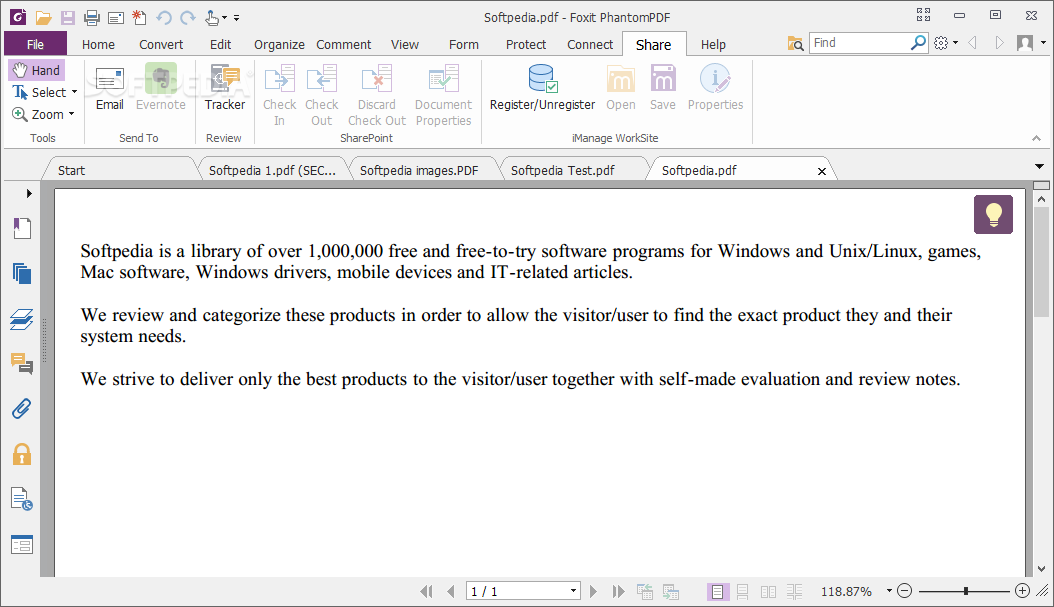Image resolution: width=1054 pixels, height=607 pixels.
Task: Click the Undo arrow in quick access toolbar
Action: pos(163,17)
